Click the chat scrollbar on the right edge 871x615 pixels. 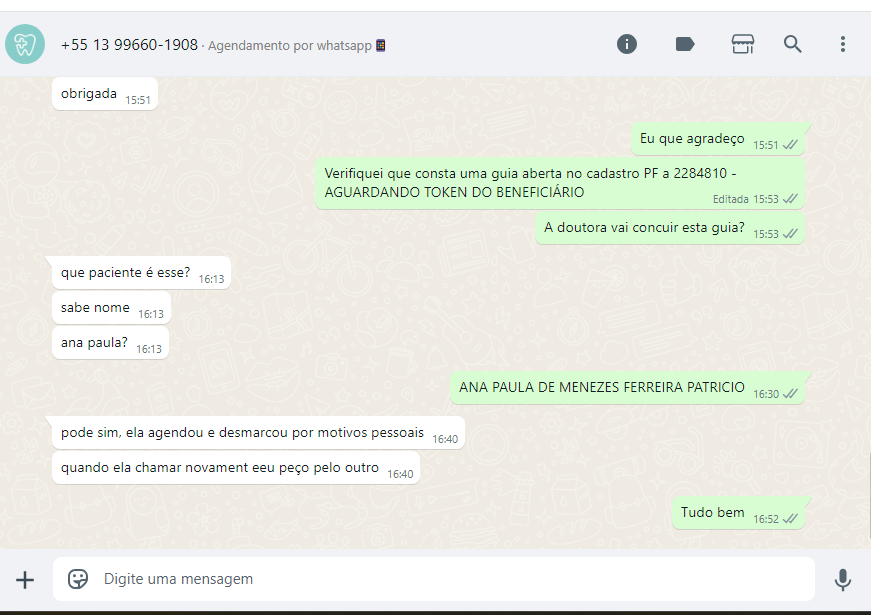tap(869, 496)
